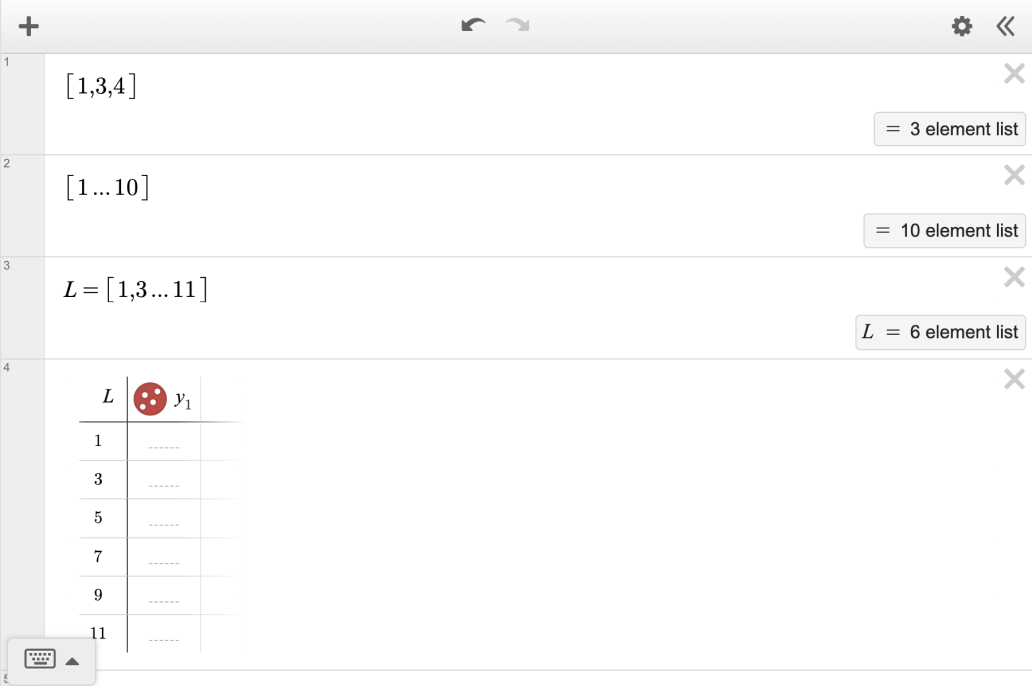Click the L column header in the table

106,397
